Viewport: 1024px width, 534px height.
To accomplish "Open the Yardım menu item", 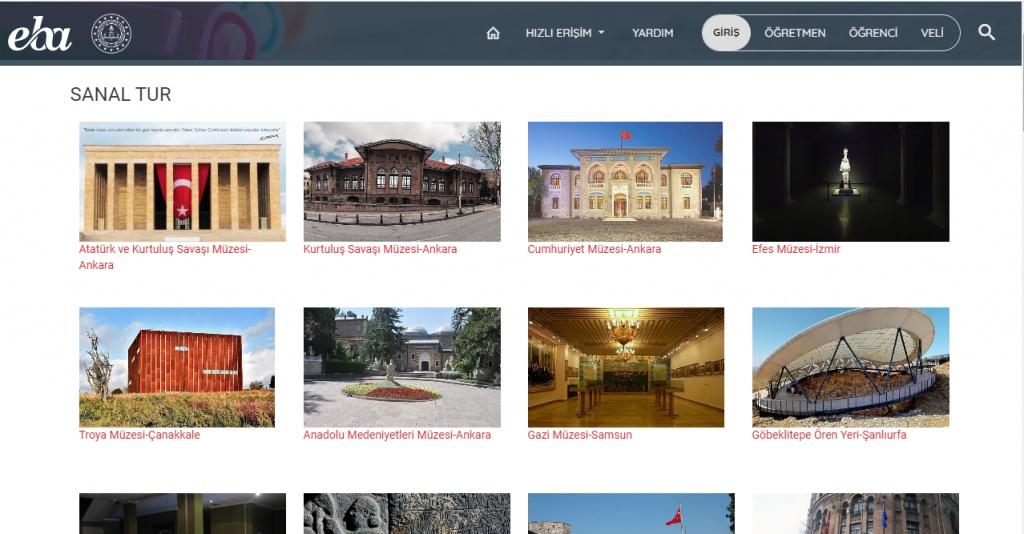I will pyautogui.click(x=652, y=33).
